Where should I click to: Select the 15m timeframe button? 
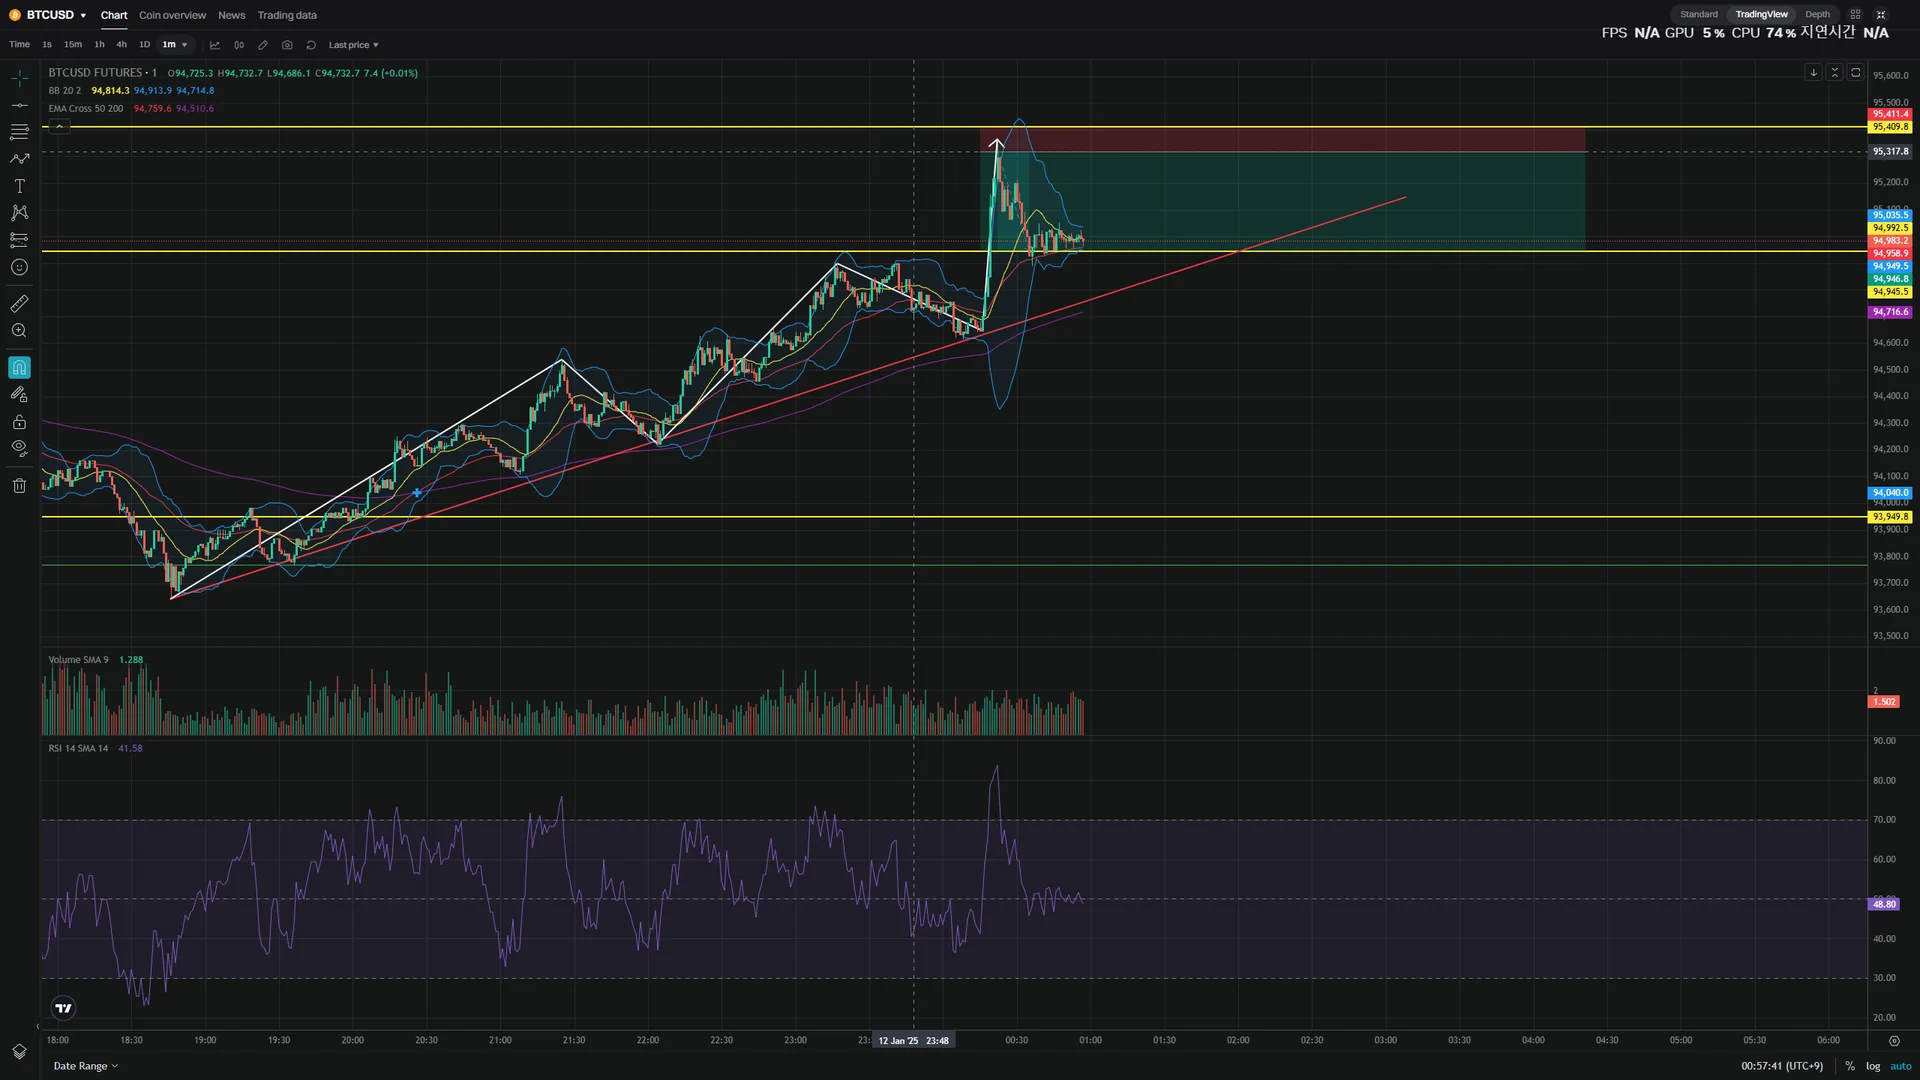(73, 45)
